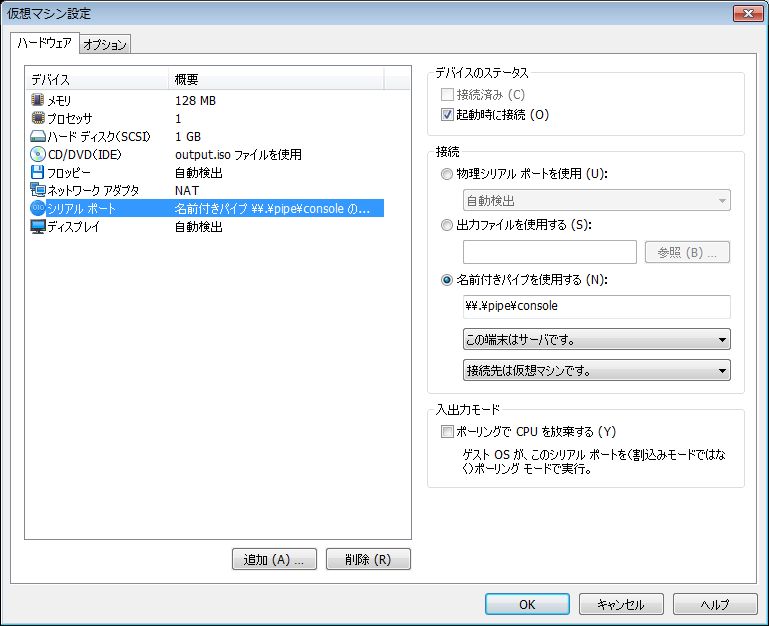Select the ハード ディスク (SCSI) row

click(x=206, y=136)
